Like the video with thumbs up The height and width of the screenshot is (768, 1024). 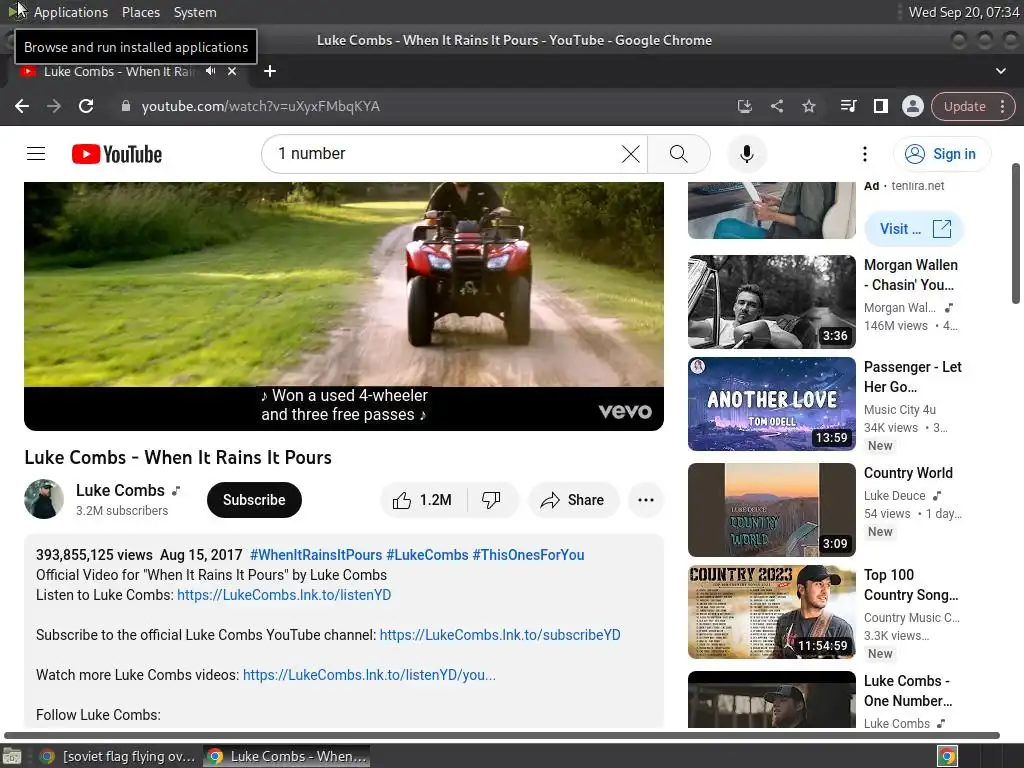pos(423,500)
